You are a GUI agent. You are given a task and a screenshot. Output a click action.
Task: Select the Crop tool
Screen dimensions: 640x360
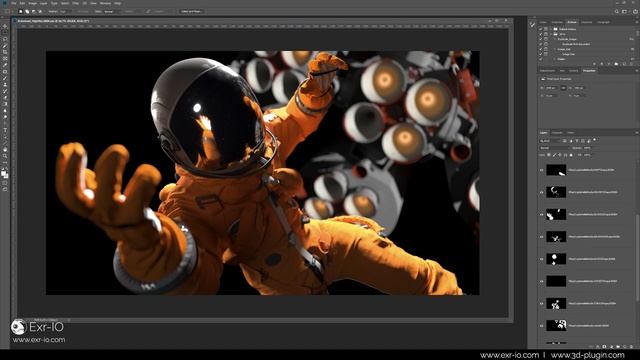pos(5,52)
